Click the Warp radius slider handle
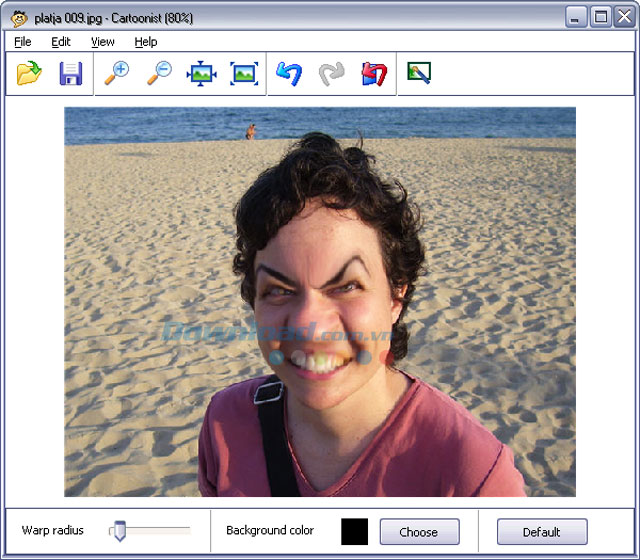 click(x=119, y=531)
